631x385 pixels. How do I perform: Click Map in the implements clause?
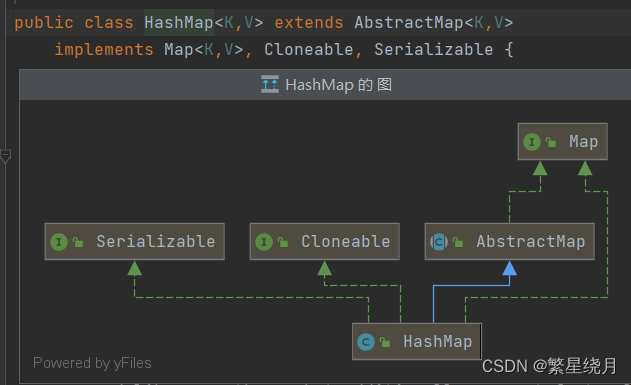click(x=179, y=49)
